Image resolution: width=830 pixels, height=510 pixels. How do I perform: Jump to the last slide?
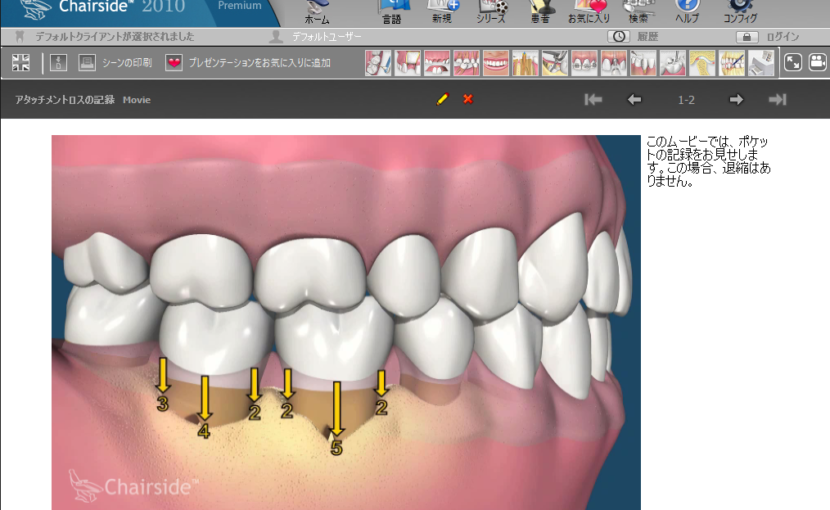click(x=777, y=99)
